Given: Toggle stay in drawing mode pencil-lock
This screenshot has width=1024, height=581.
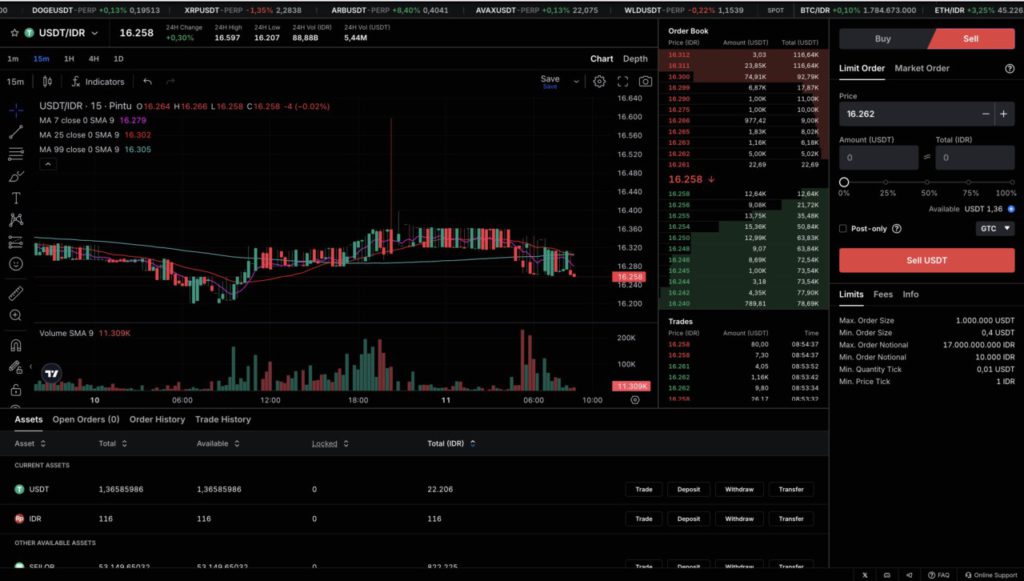Looking at the screenshot, I should 16,368.
